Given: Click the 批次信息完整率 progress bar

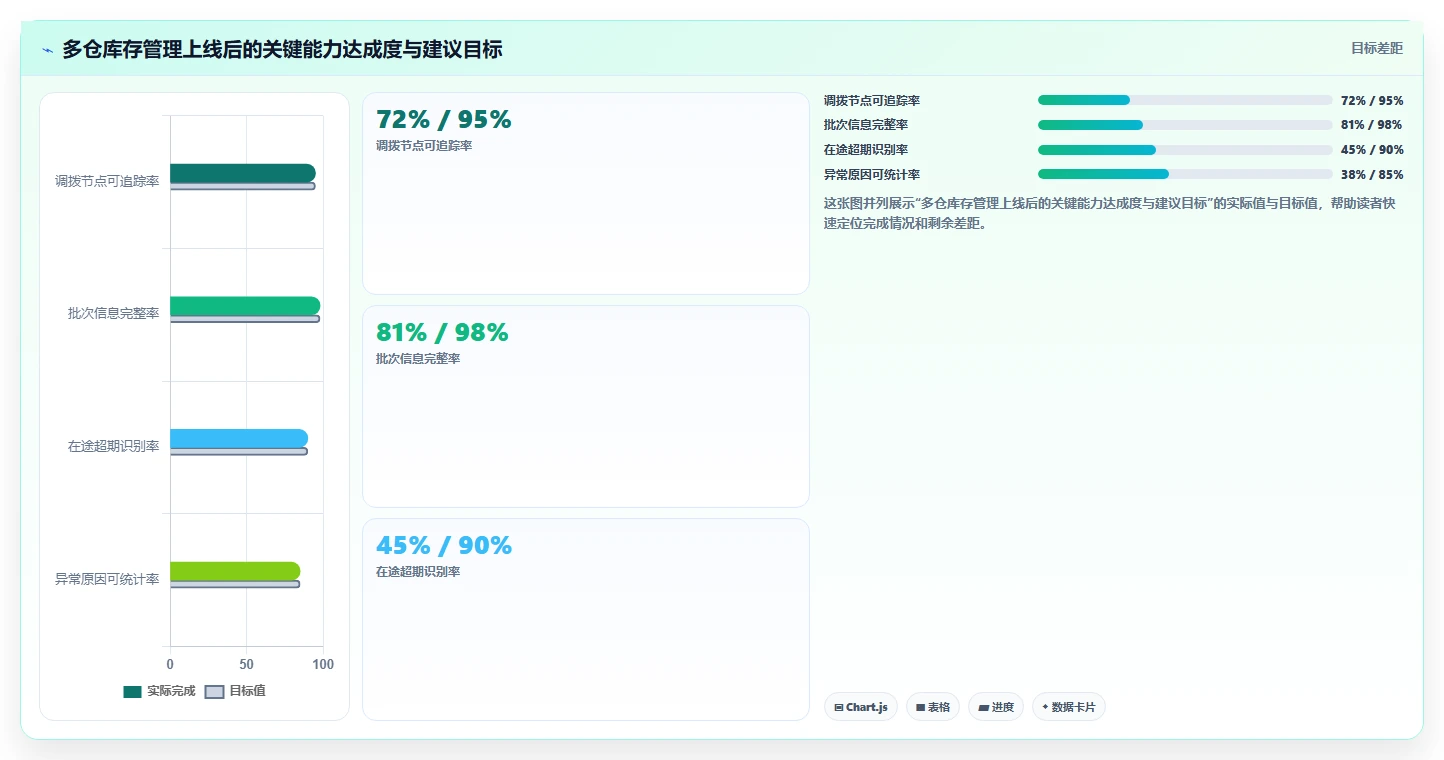Looking at the screenshot, I should tap(1185, 125).
